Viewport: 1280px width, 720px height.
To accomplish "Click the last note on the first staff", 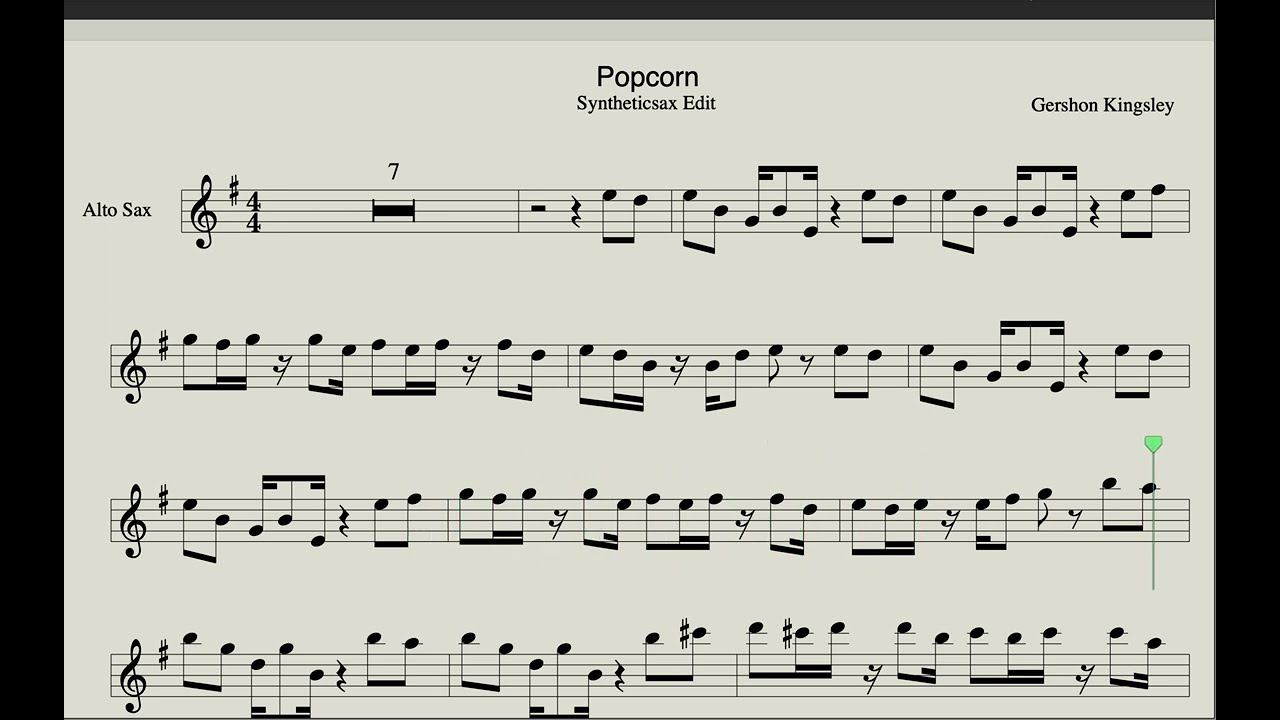I will coord(1158,188).
